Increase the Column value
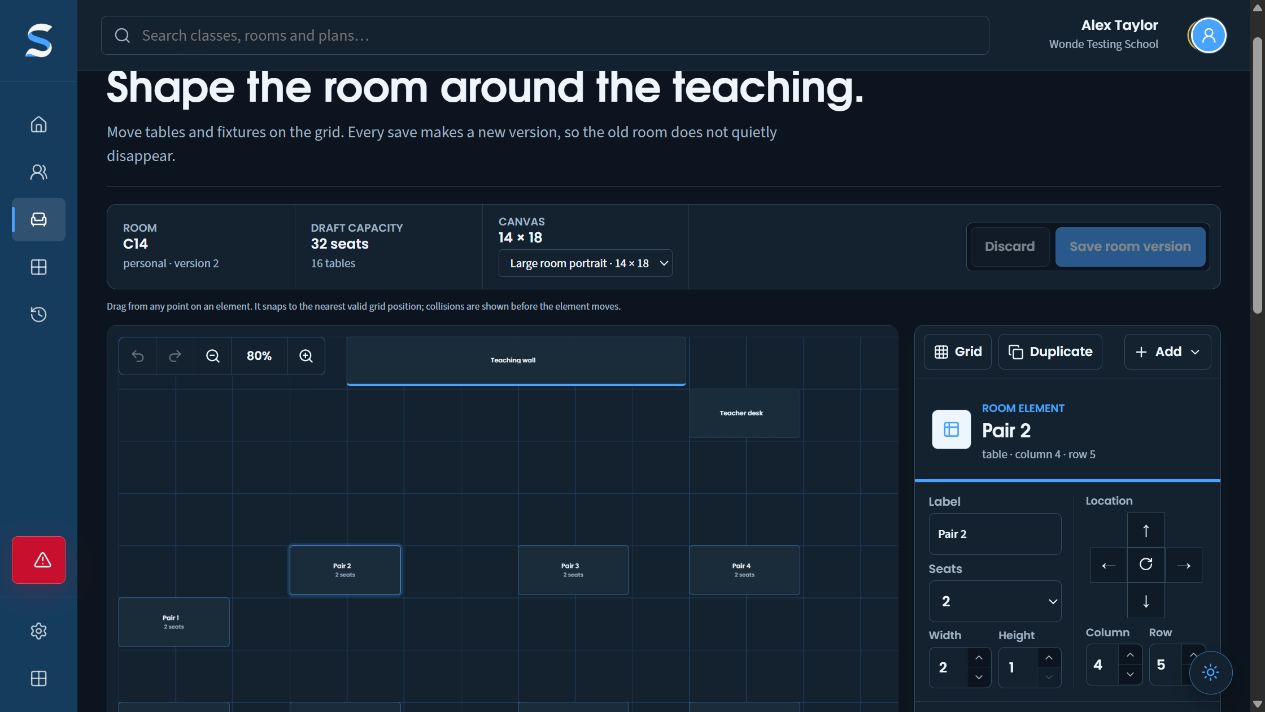The image size is (1265, 712). point(1130,654)
